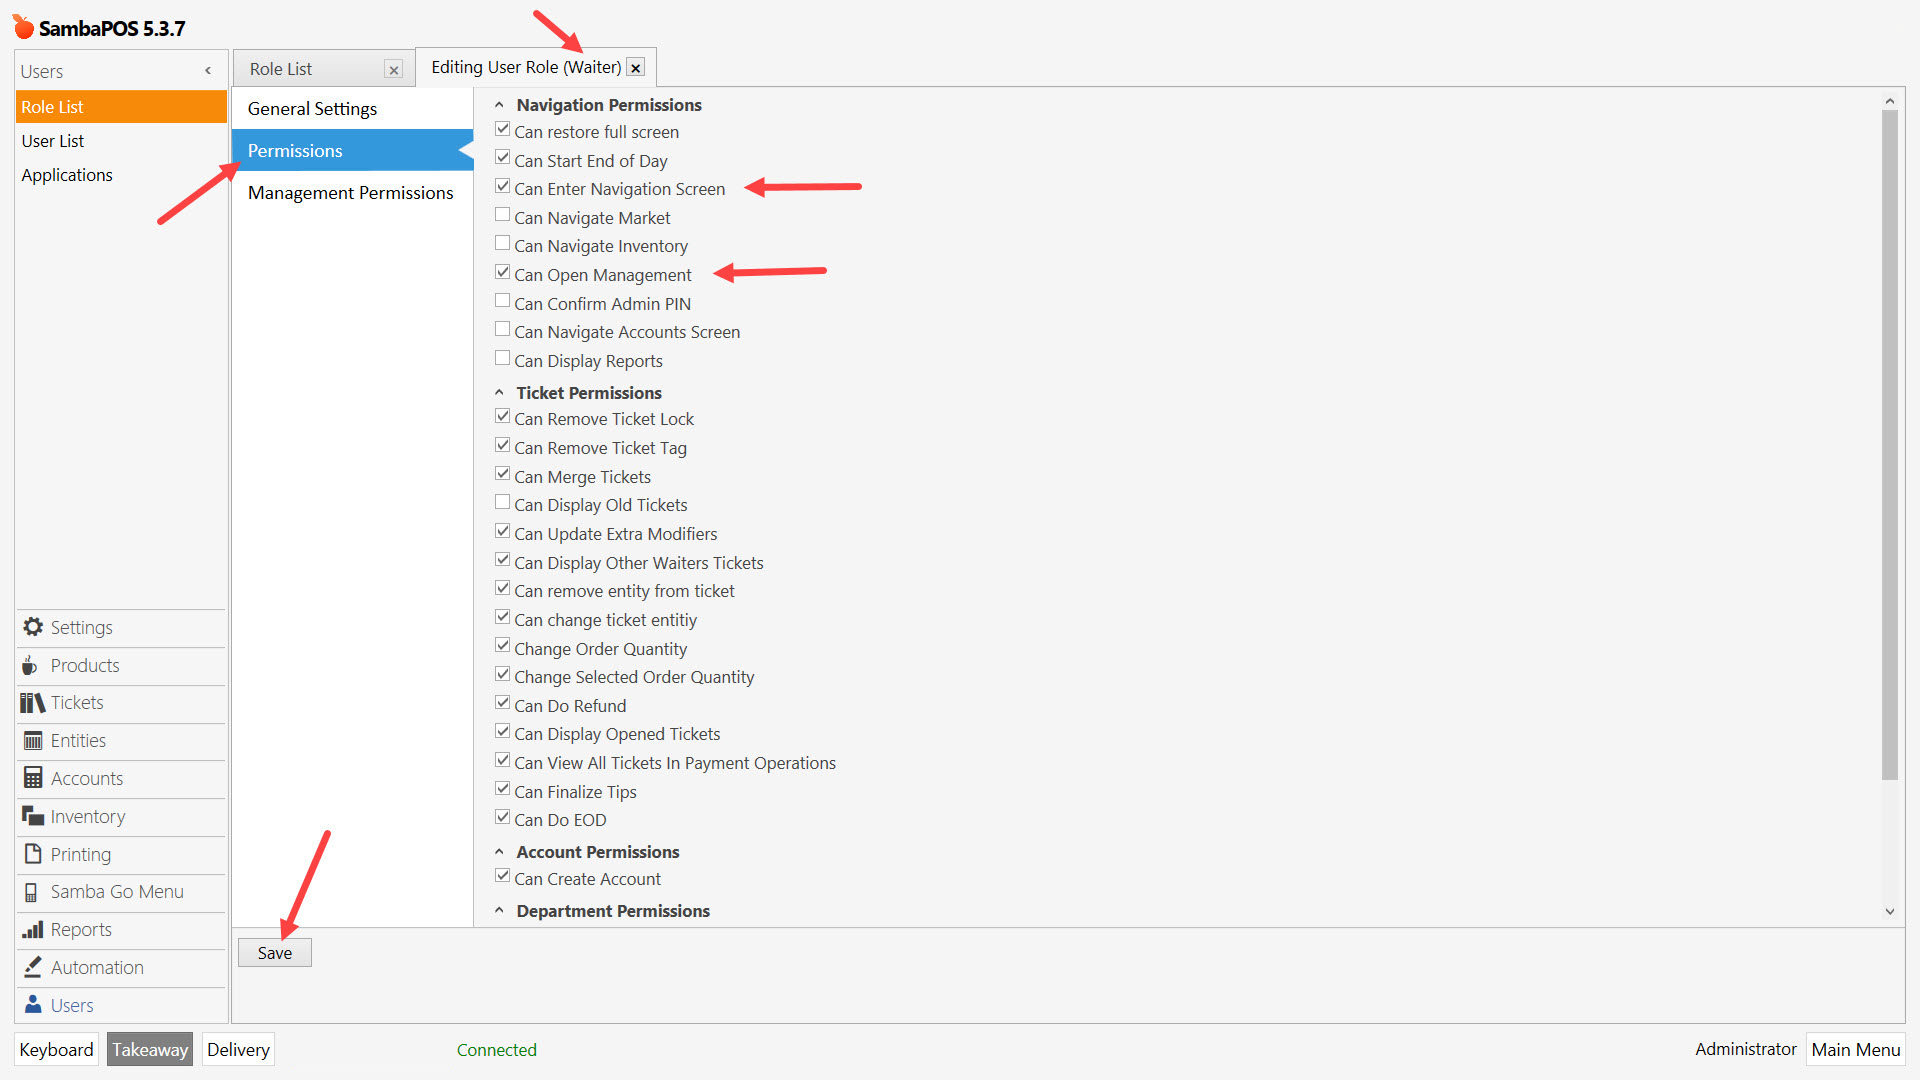Open the Samba Go Menu section

point(117,891)
